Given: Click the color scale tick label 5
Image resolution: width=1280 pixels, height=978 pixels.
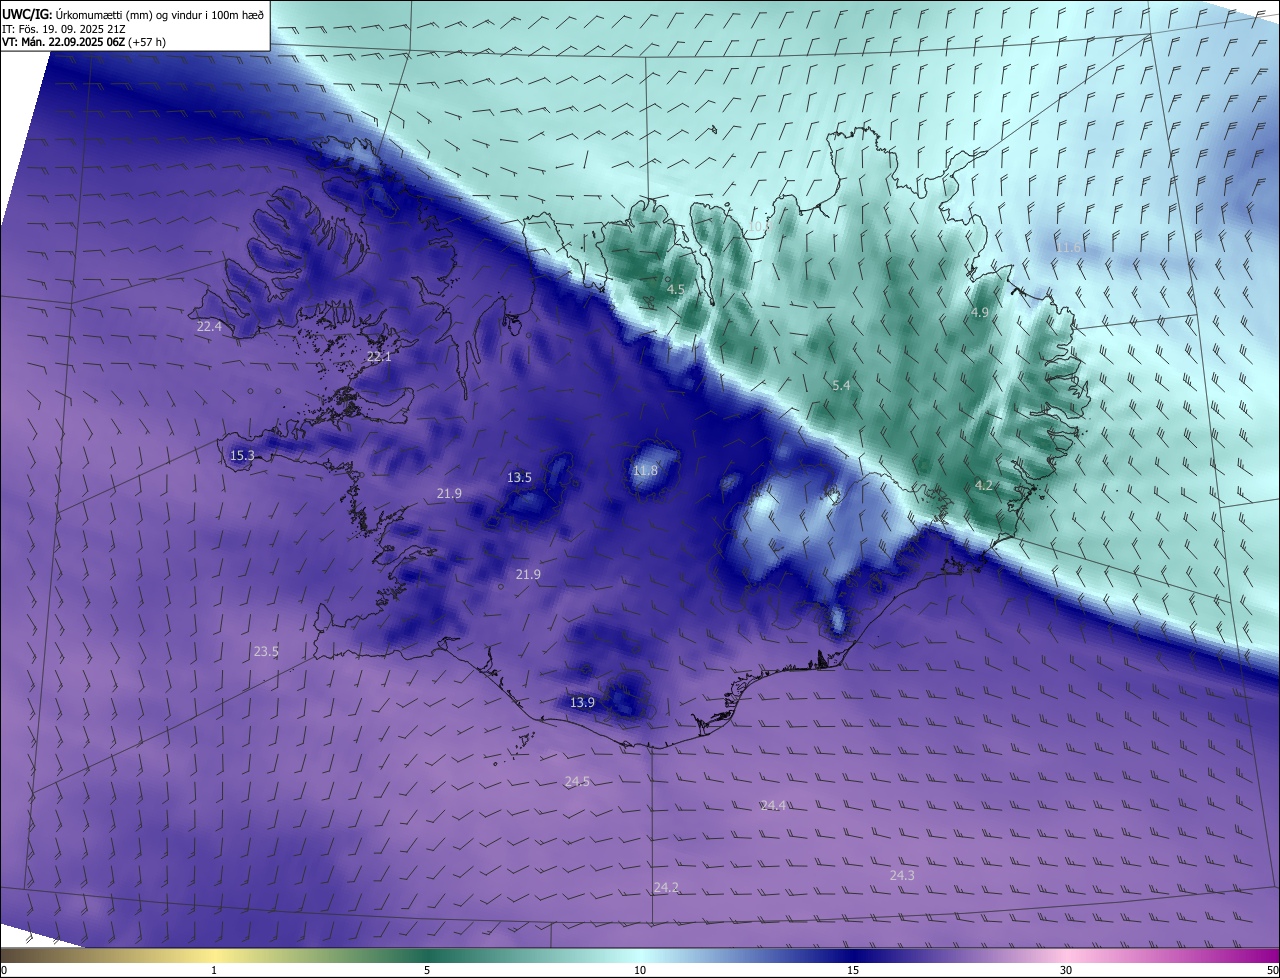Looking at the screenshot, I should (x=427, y=970).
